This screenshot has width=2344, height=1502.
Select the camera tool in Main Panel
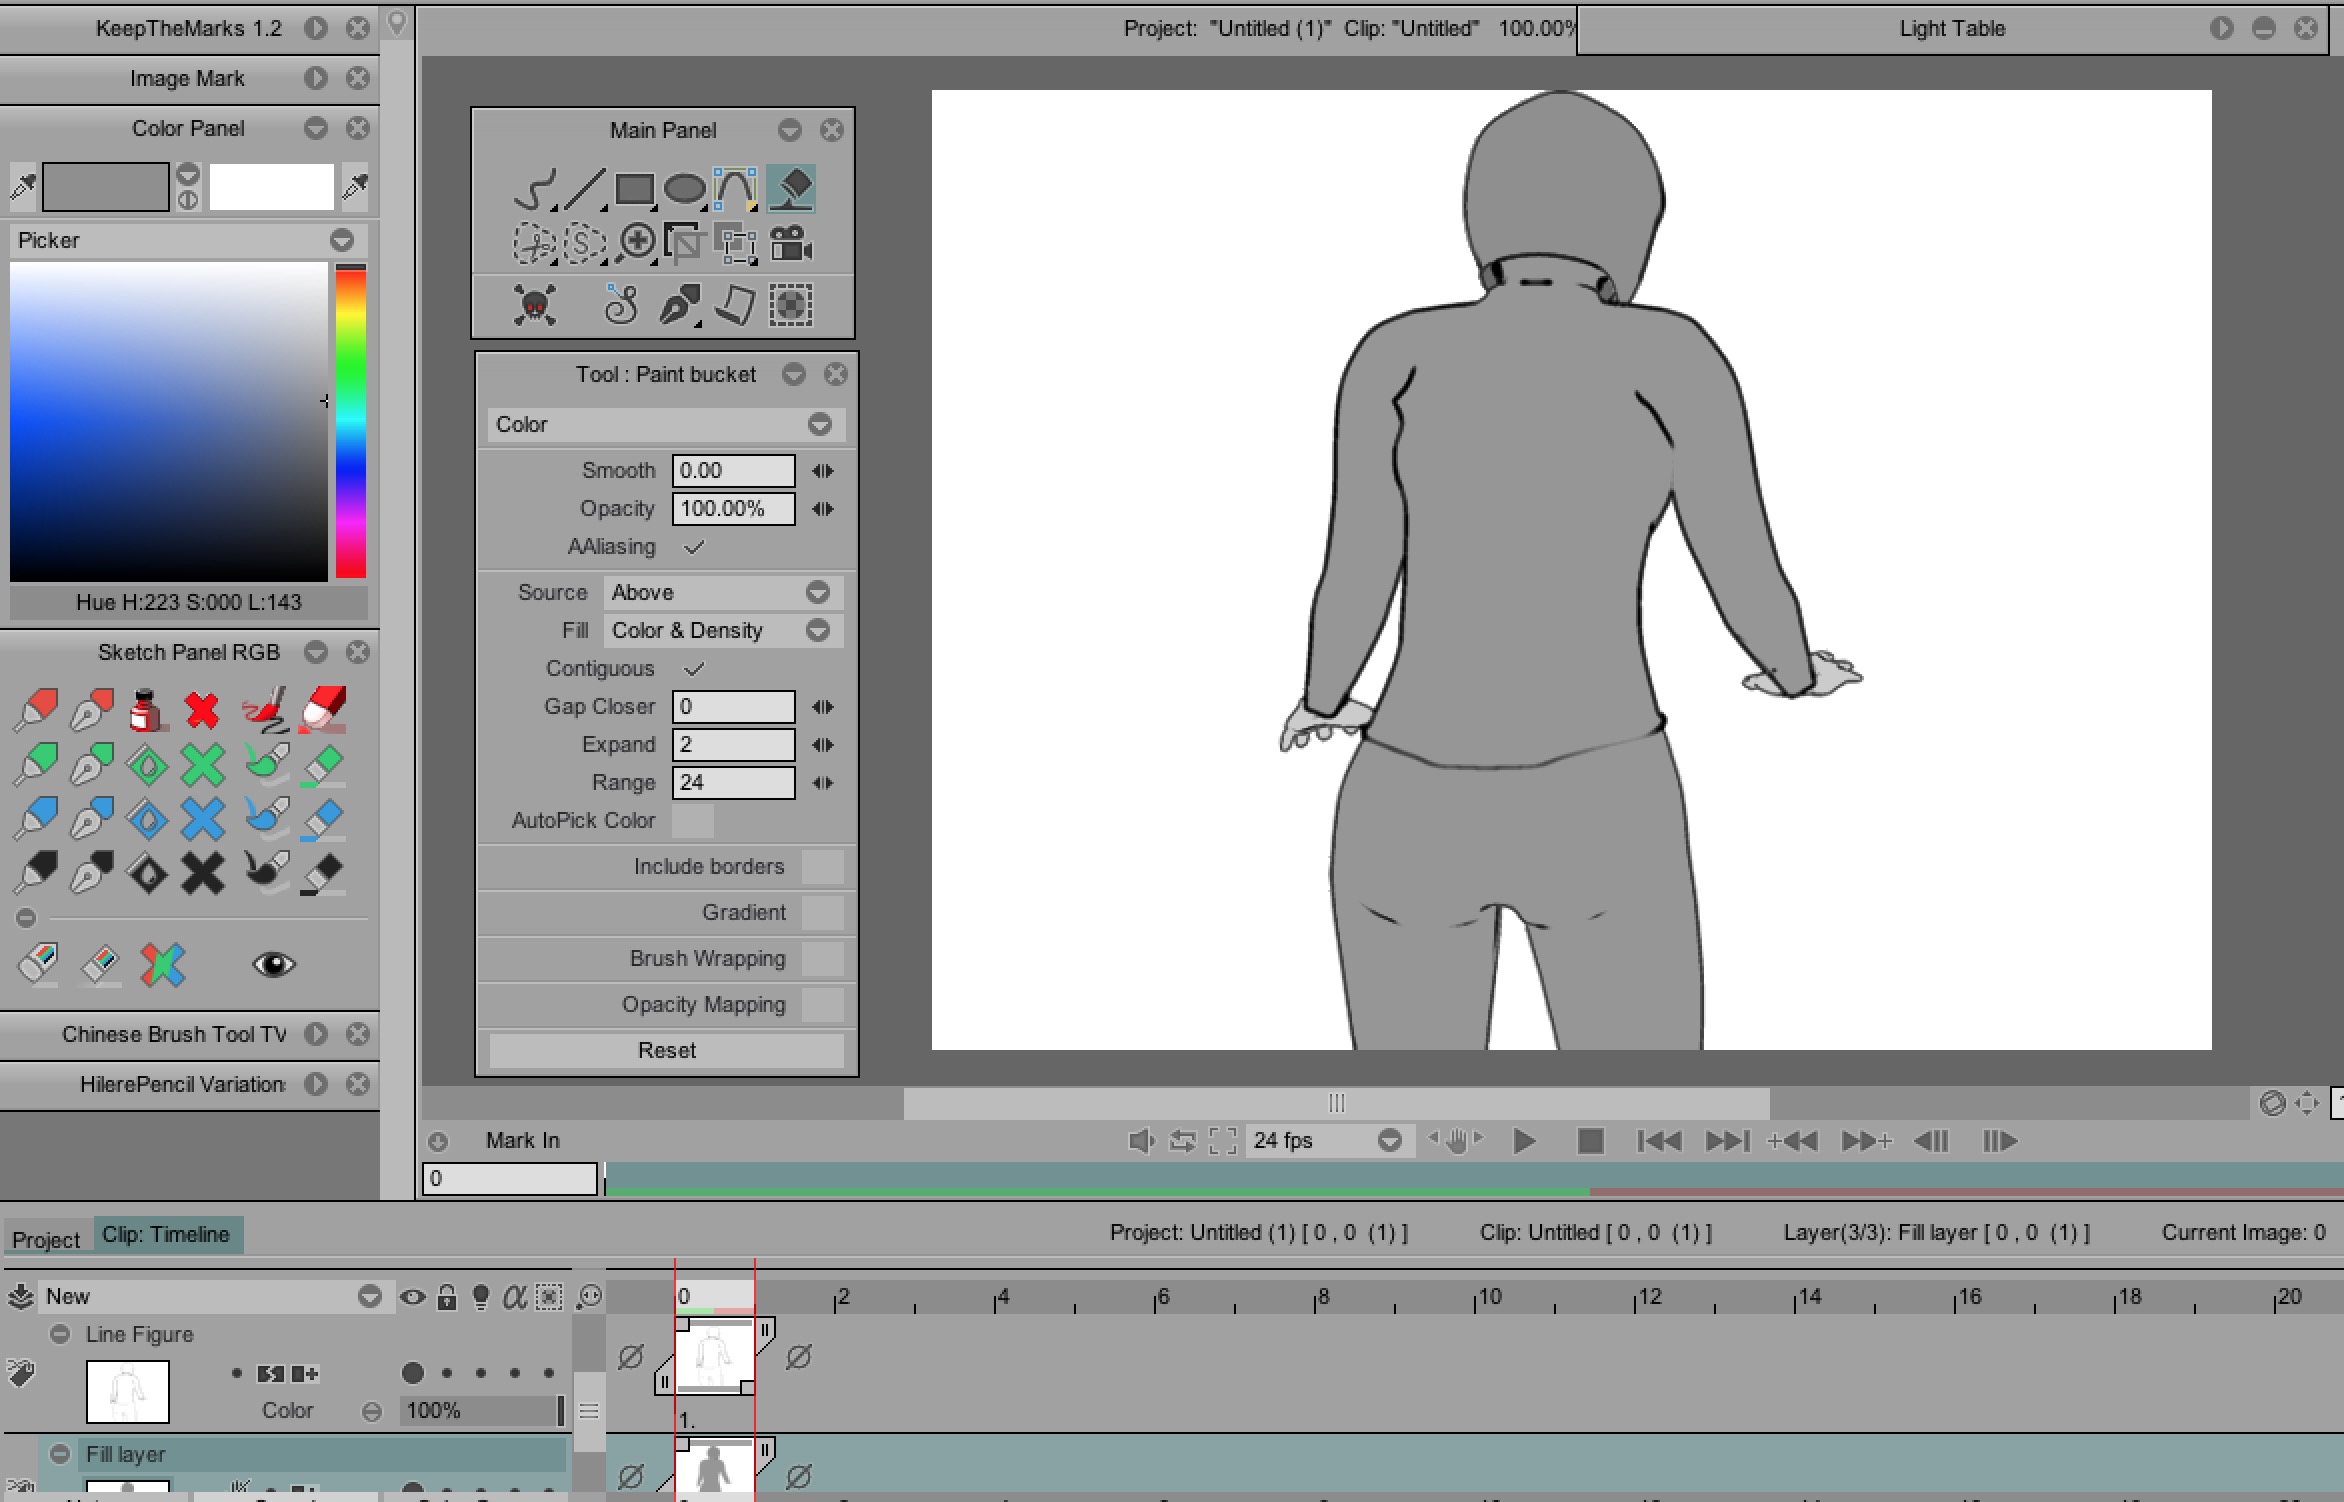(791, 243)
